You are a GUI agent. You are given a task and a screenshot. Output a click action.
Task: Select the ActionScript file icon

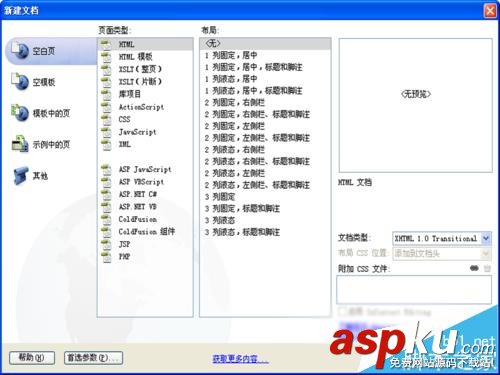point(106,107)
